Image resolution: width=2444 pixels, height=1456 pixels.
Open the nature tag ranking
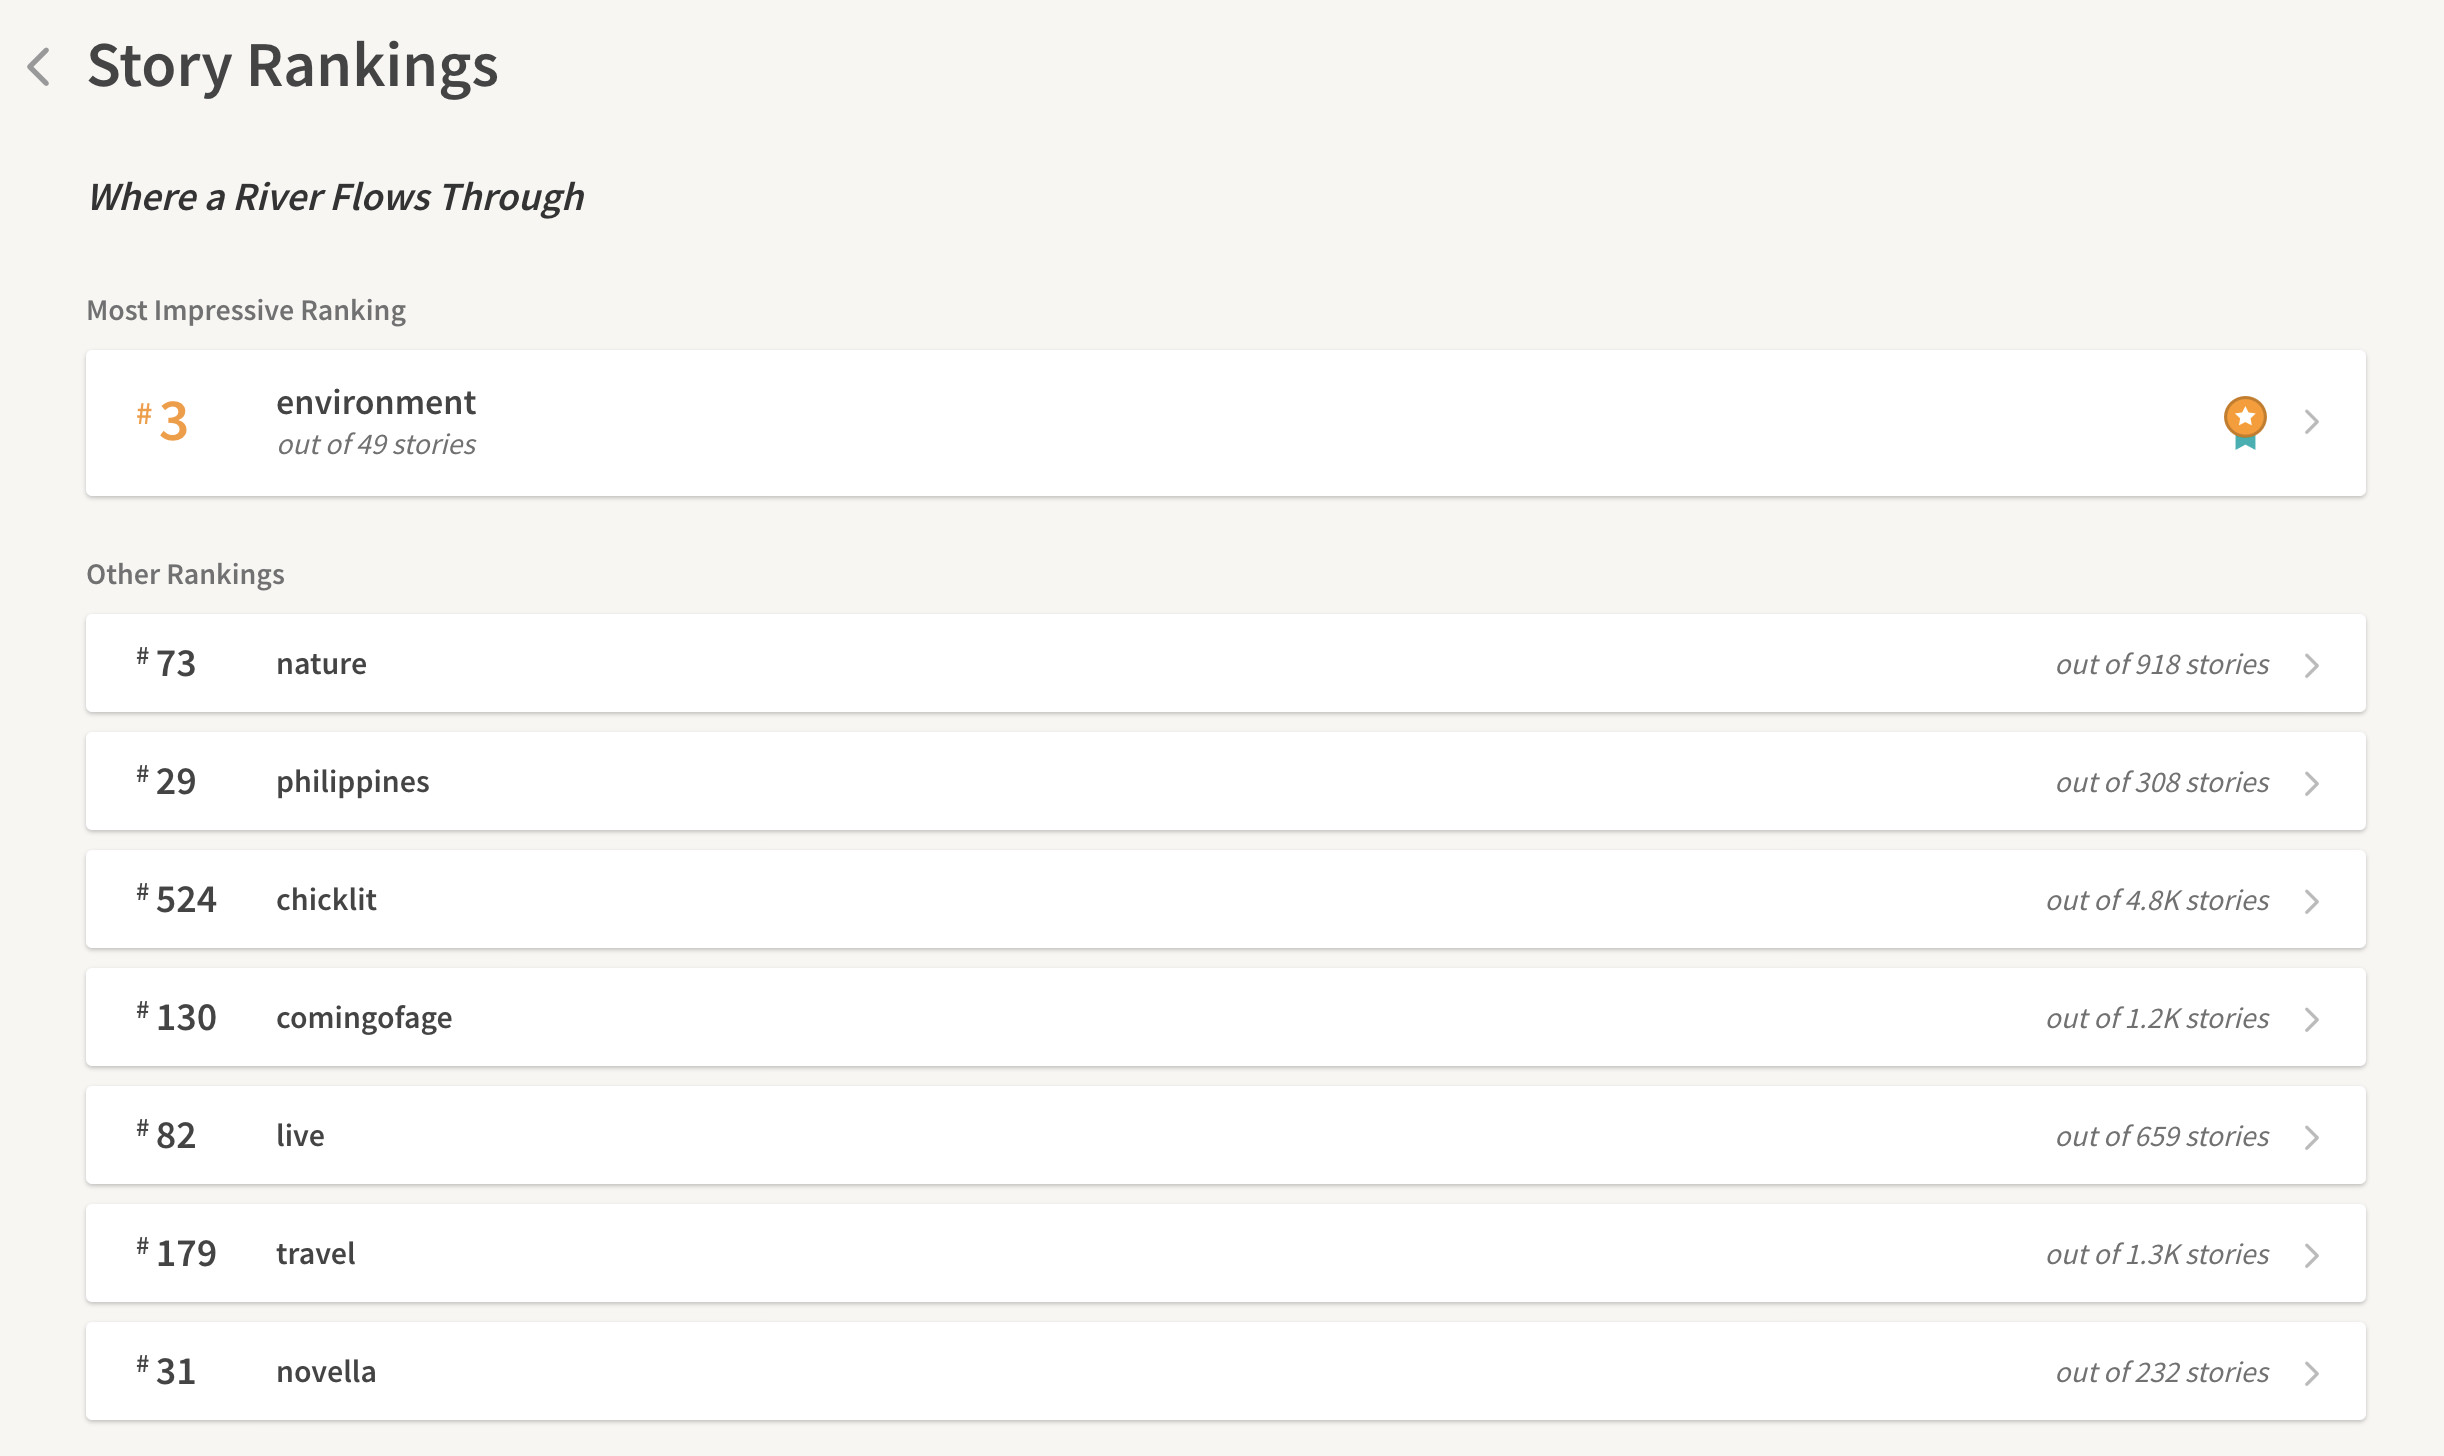[321, 664]
